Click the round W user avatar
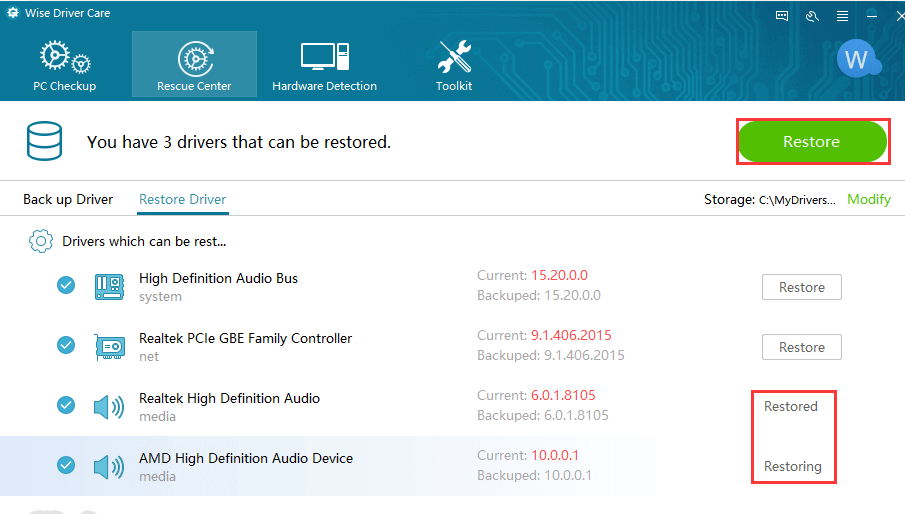905x514 pixels. (x=857, y=59)
